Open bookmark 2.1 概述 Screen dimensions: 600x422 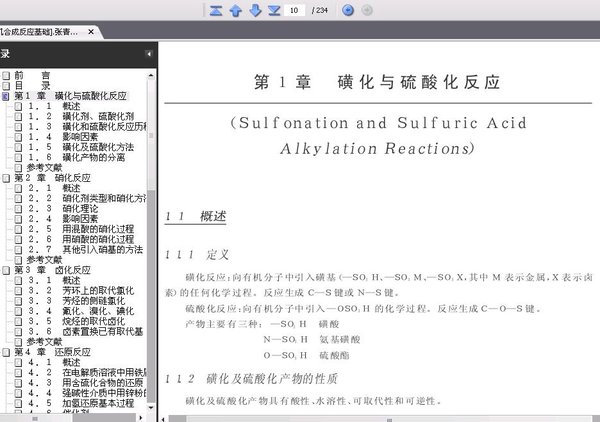tap(54, 188)
